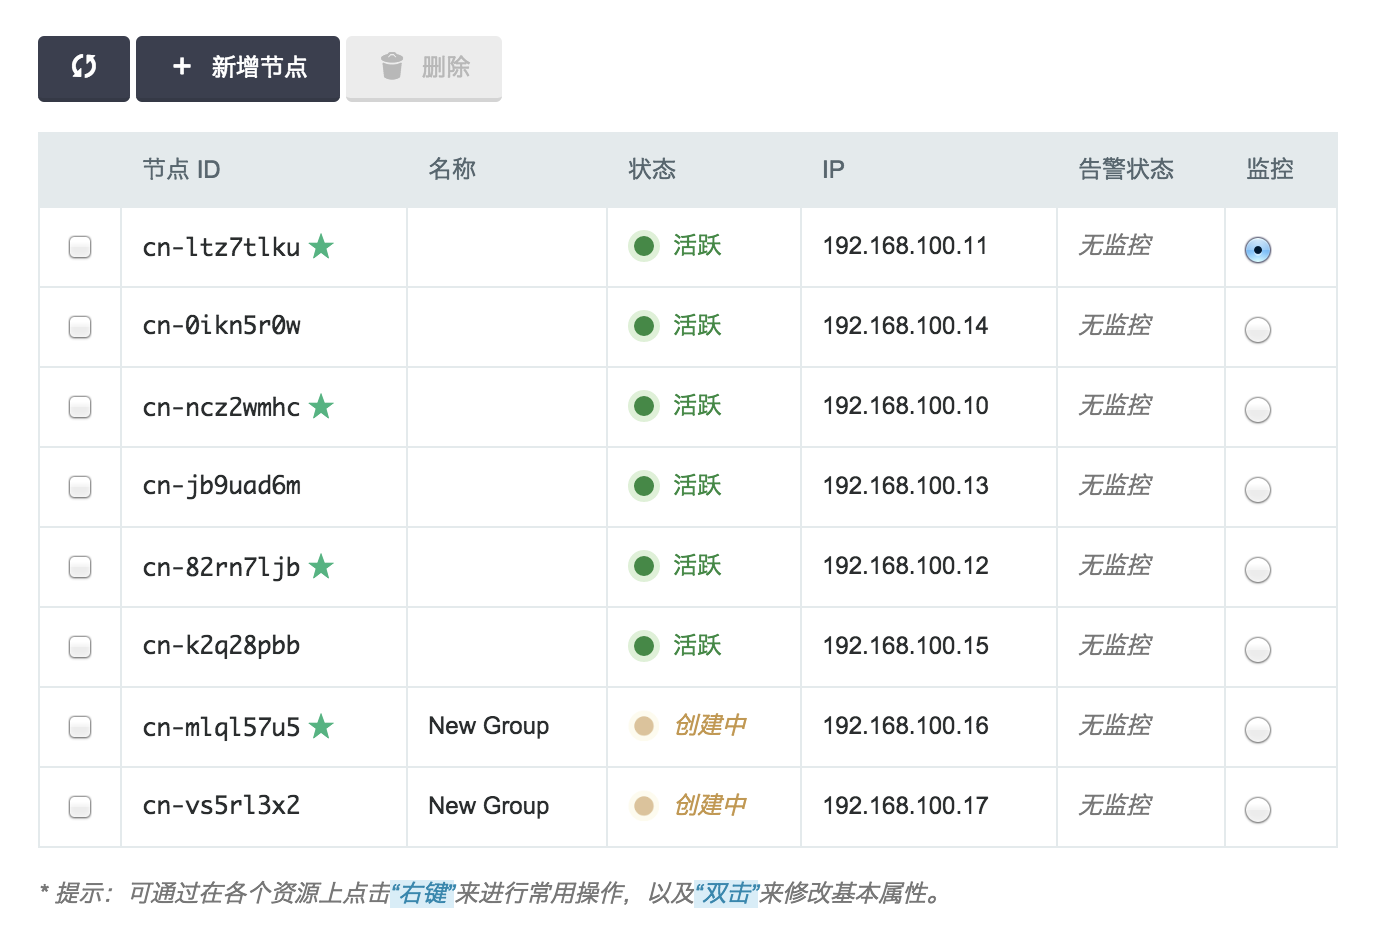The height and width of the screenshot is (946, 1374).
Task: Click the 新增节点 add node button
Action: [x=238, y=68]
